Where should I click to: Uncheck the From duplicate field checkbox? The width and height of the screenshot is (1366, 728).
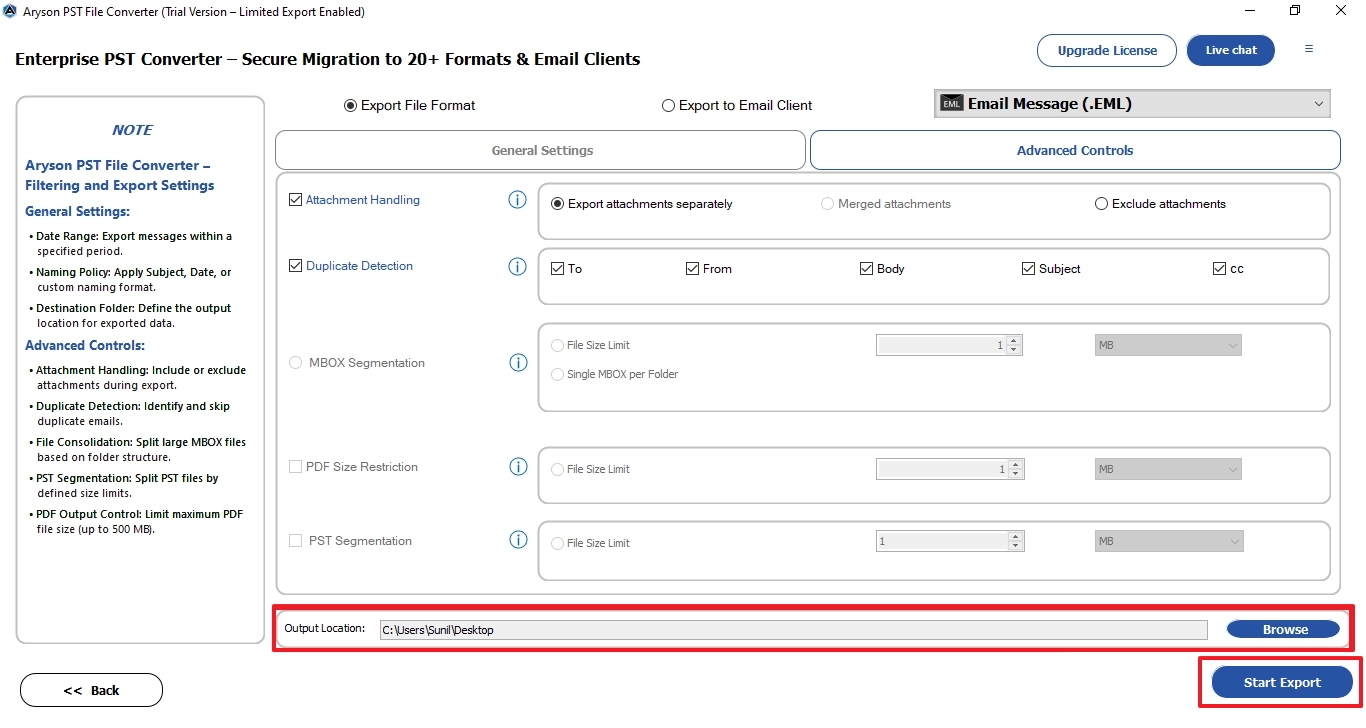point(692,269)
